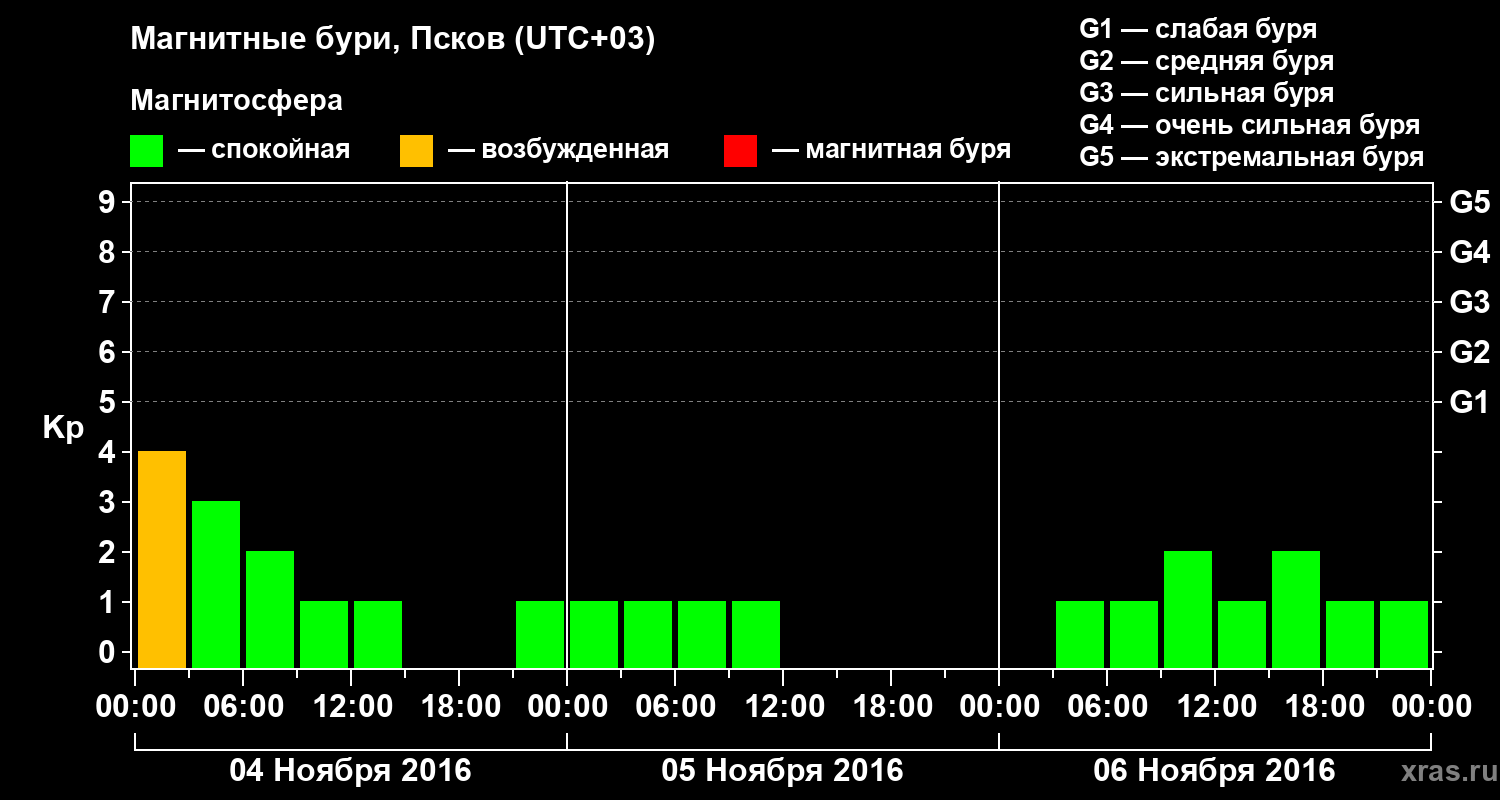Viewport: 1500px width, 800px height.
Task: Click the 'G3' label on right axis
Action: (x=1469, y=302)
